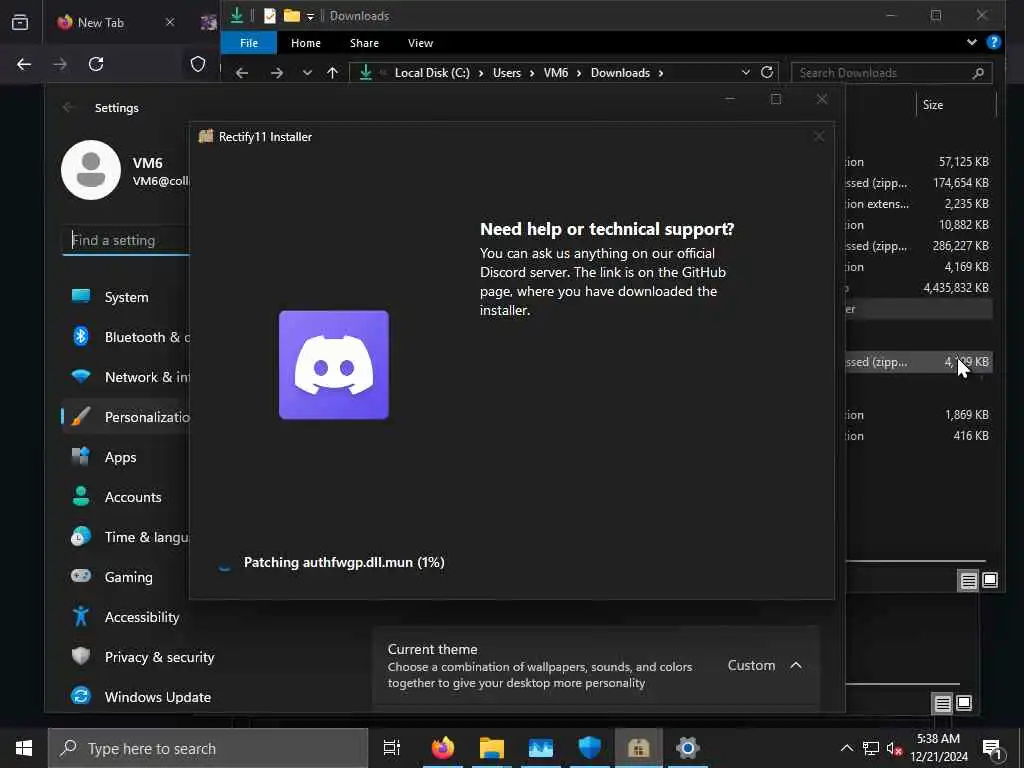Open the Home ribbon tab in Explorer
Screen dimensions: 1024x768
click(306, 43)
